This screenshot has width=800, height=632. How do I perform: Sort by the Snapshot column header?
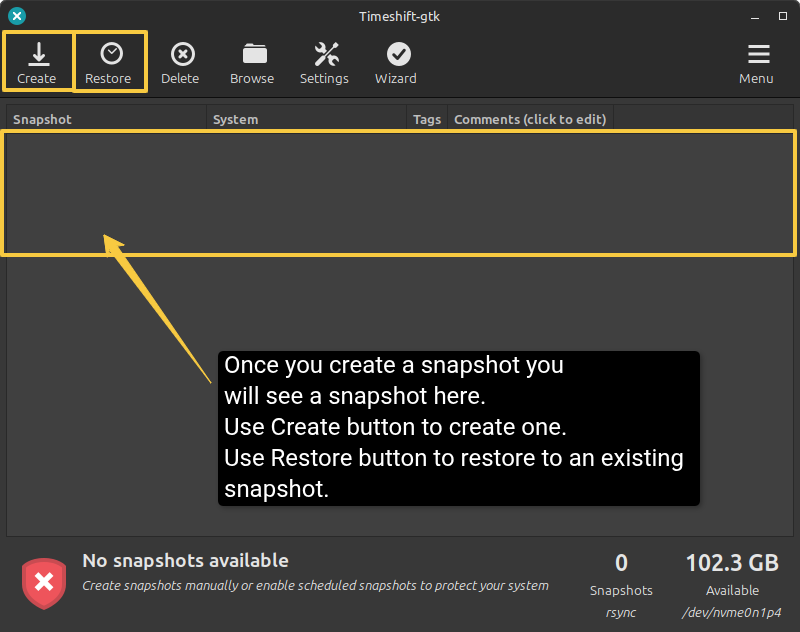pyautogui.click(x=106, y=119)
